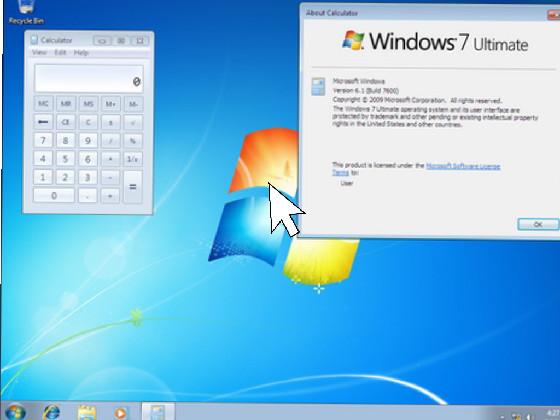
Task: Open the Help menu in Calculator
Action: pyautogui.click(x=81, y=52)
